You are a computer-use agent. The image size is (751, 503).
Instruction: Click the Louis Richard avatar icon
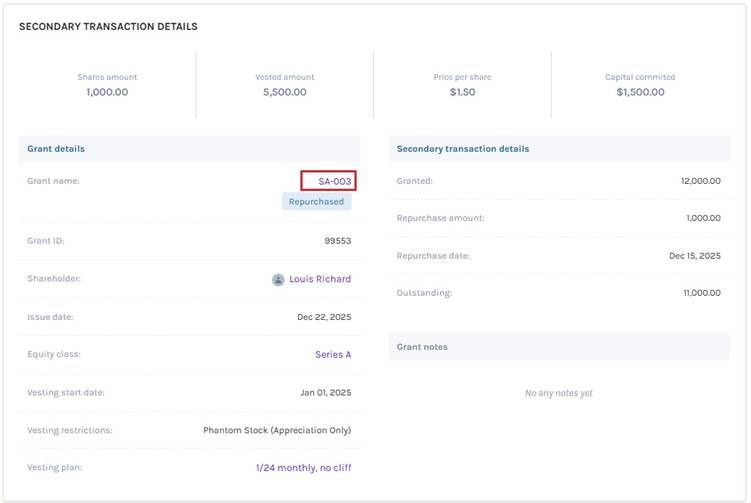(x=278, y=279)
